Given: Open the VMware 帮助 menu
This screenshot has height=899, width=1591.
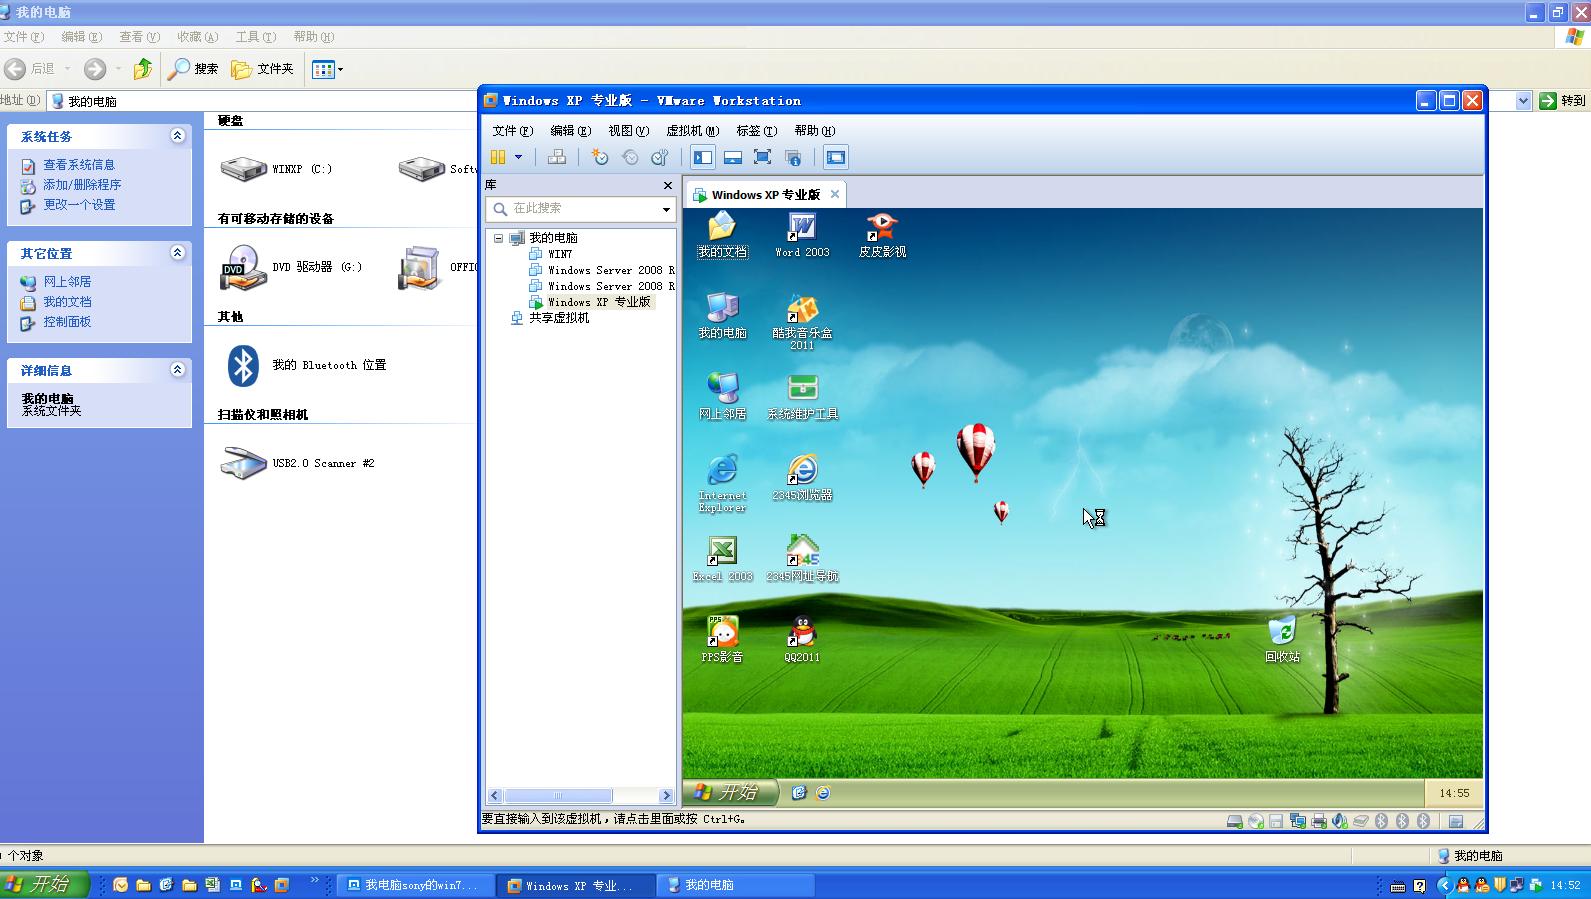Looking at the screenshot, I should point(814,130).
